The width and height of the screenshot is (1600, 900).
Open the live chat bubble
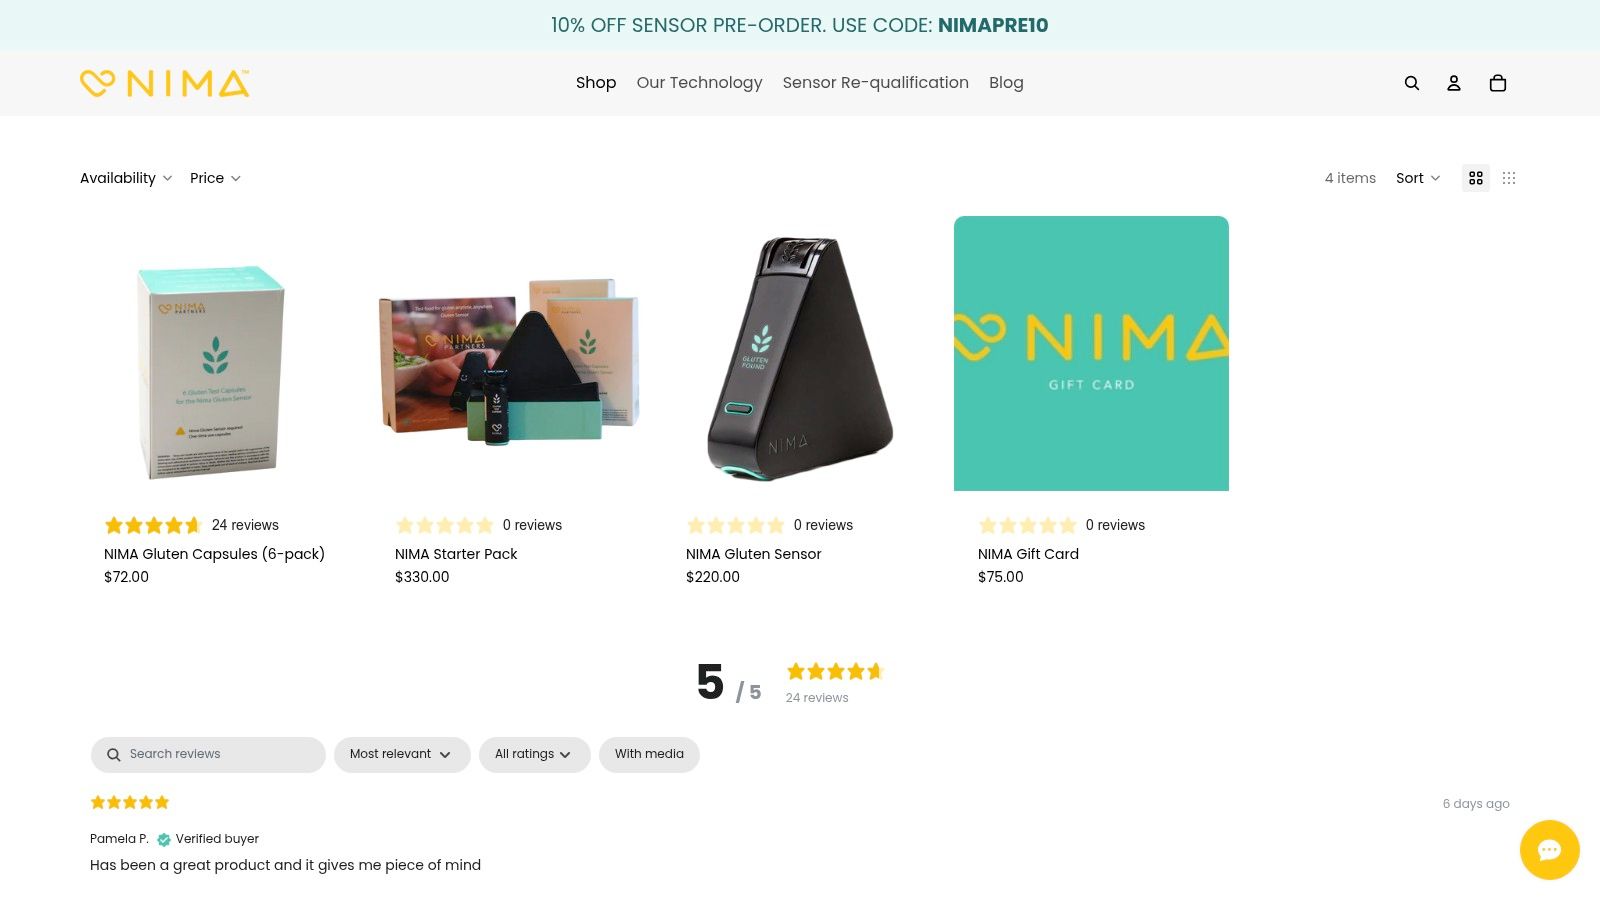pos(1549,850)
